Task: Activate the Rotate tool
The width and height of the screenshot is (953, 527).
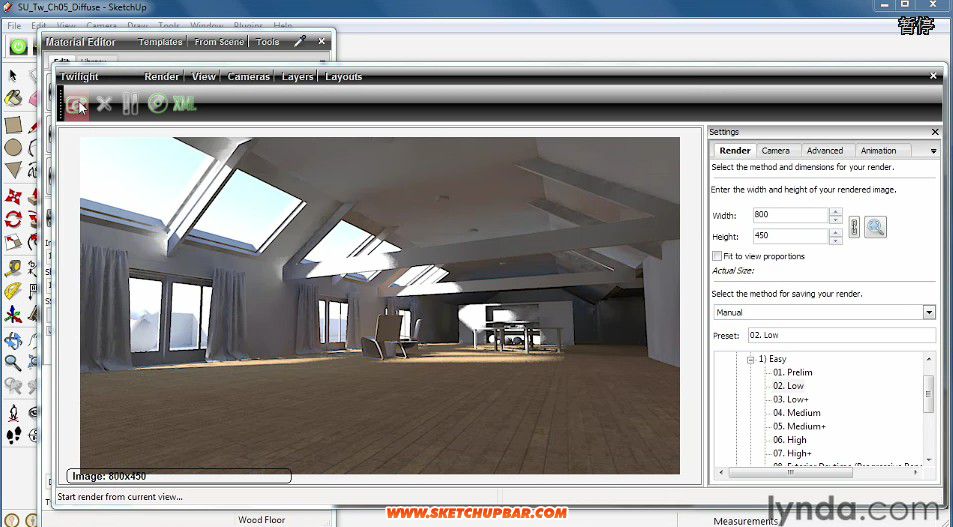Action: (13, 219)
